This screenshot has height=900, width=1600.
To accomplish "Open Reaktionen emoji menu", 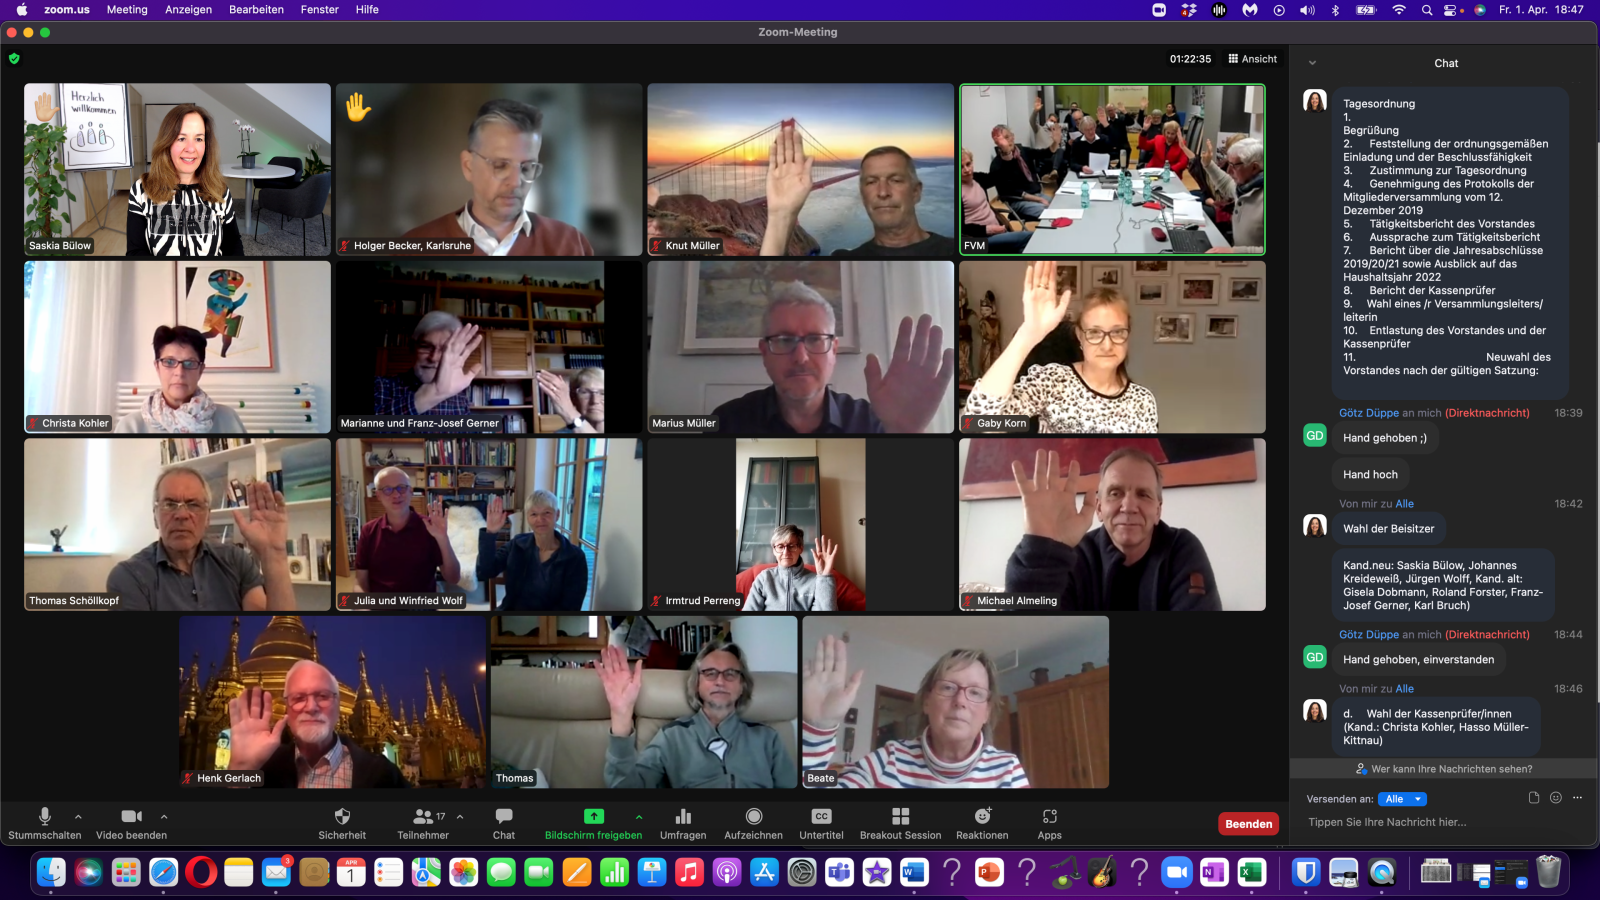I will (x=982, y=824).
